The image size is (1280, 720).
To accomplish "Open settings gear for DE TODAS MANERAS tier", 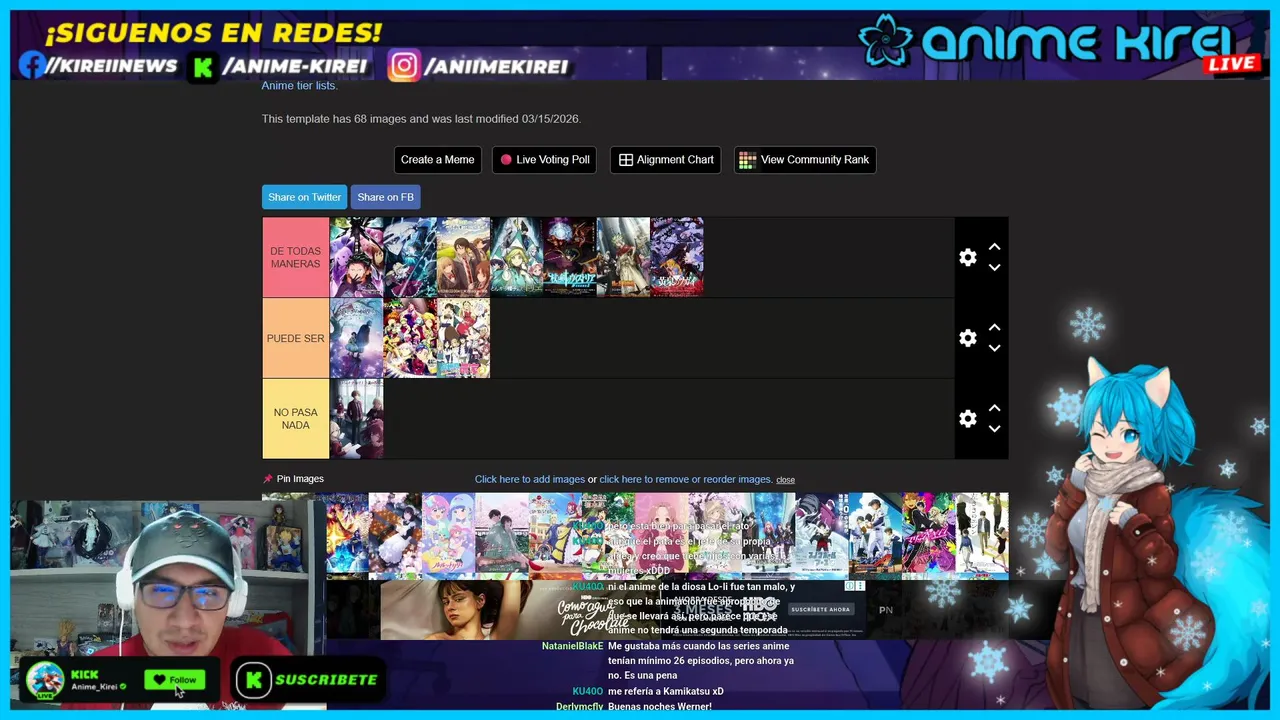I will (x=967, y=257).
